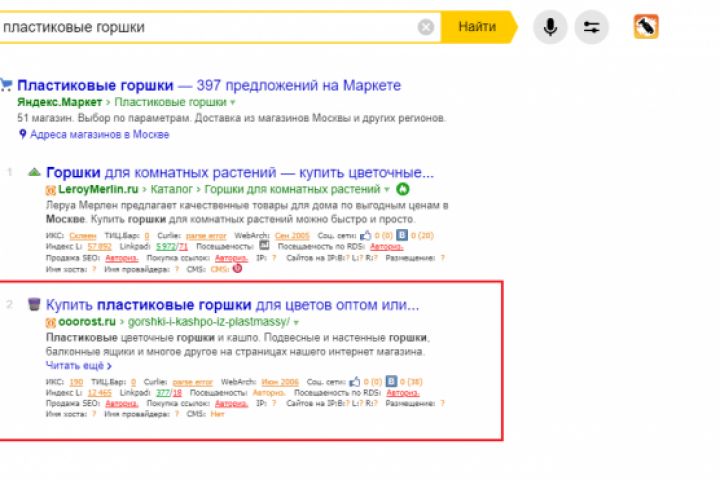Viewport: 720px width, 480px height.
Task: Click the shopping cart icon beside the Market result
Action: [6, 85]
